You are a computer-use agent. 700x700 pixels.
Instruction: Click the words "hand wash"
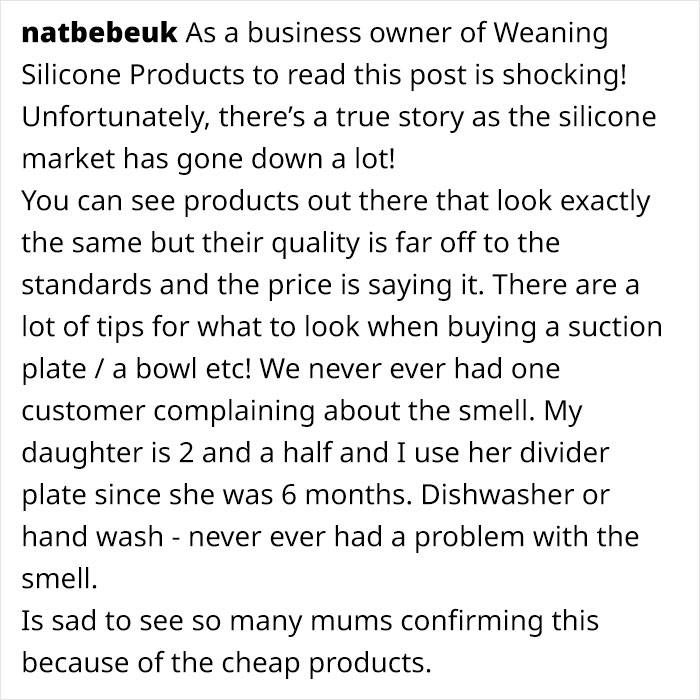tap(92, 537)
